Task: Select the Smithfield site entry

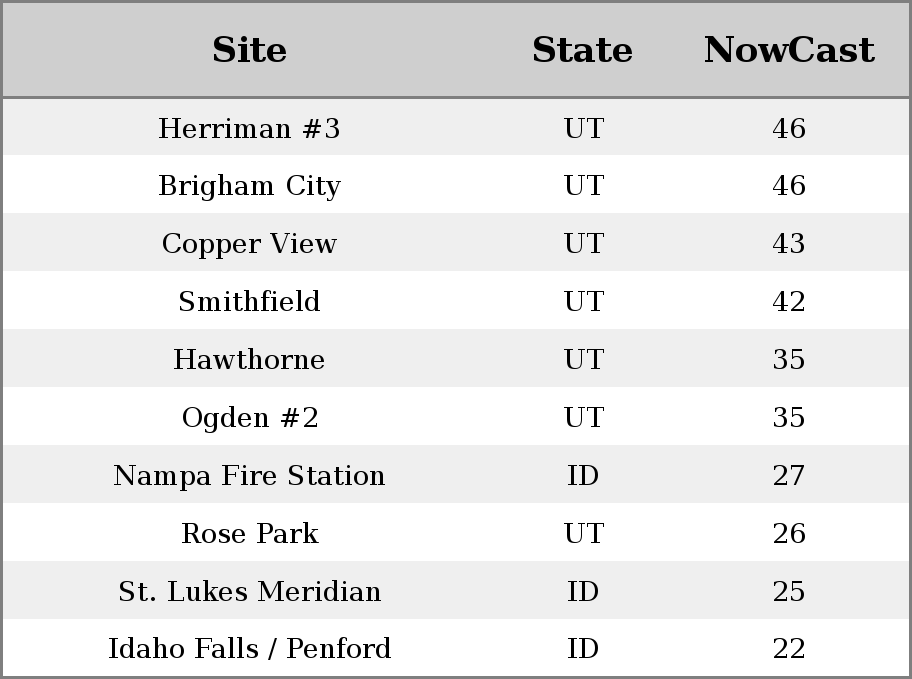Action: click(249, 301)
